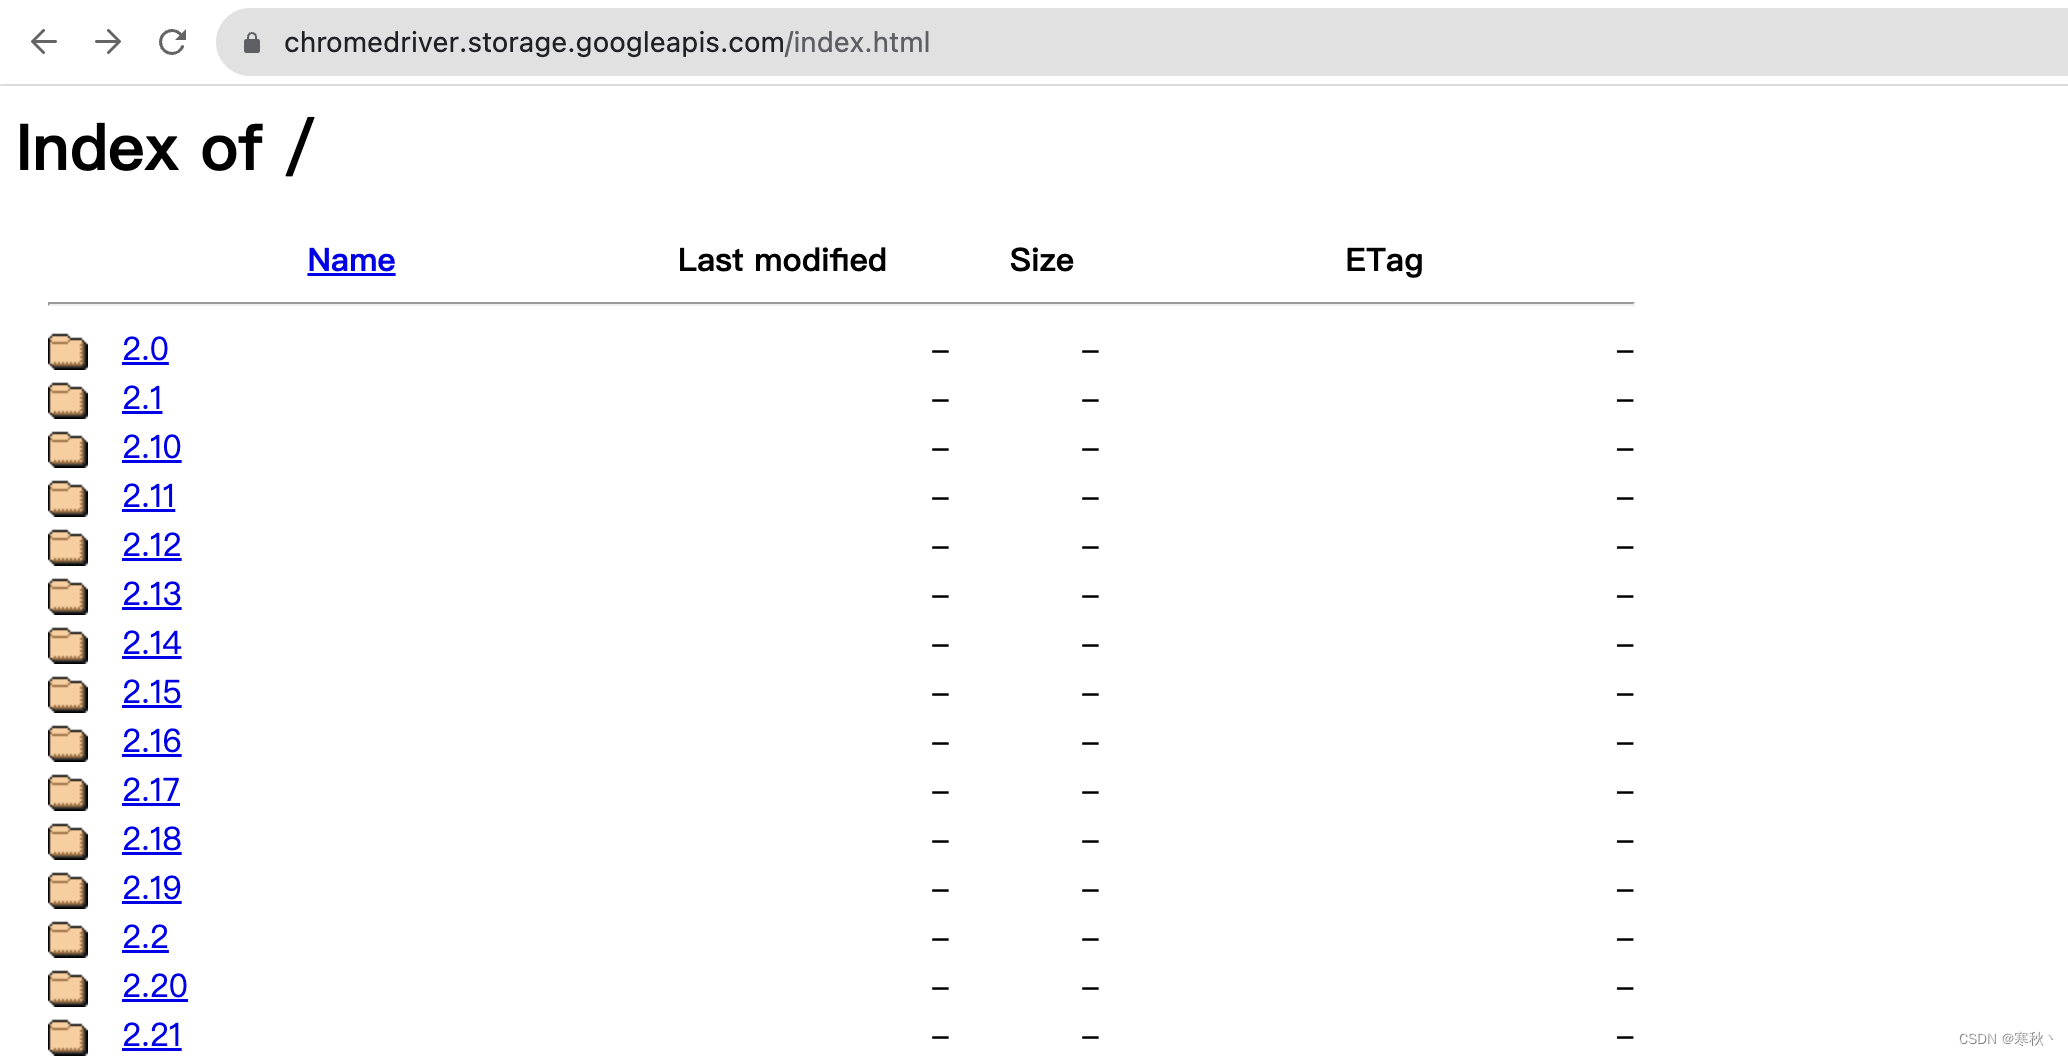
Task: Open the 2.11 directory link
Action: pyautogui.click(x=149, y=496)
